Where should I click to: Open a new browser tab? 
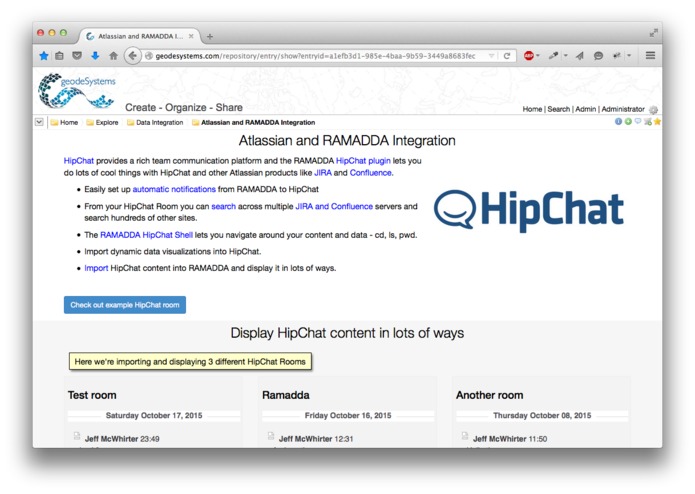pos(210,37)
